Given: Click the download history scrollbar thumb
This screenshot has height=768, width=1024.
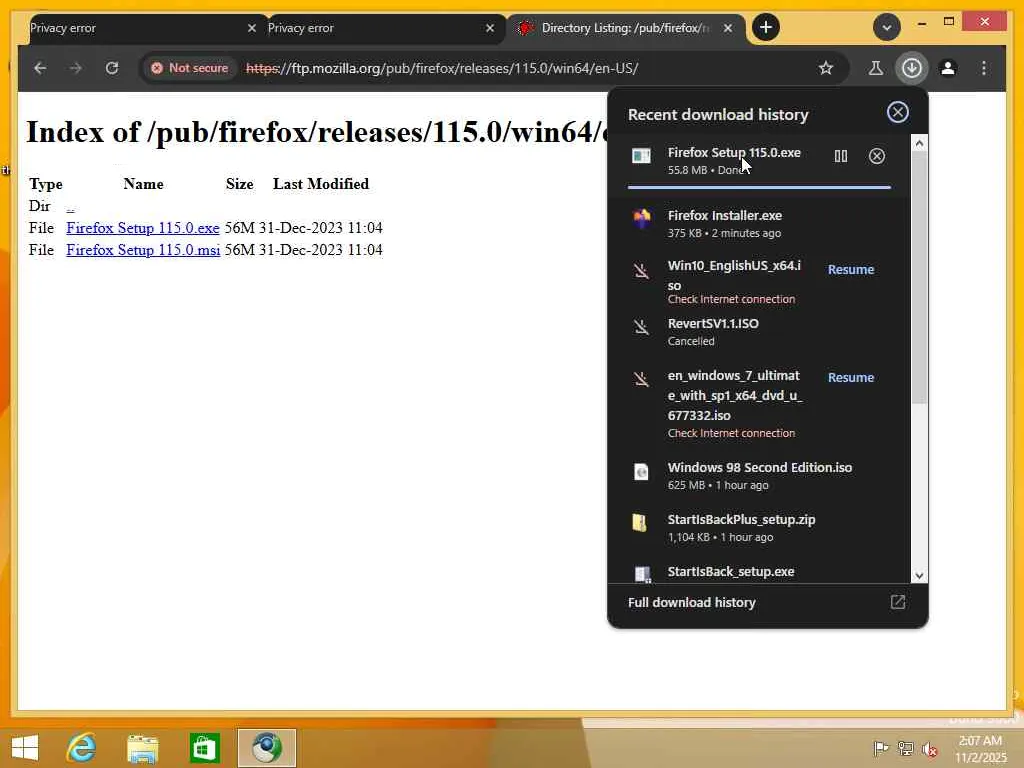Looking at the screenshot, I should point(920,278).
